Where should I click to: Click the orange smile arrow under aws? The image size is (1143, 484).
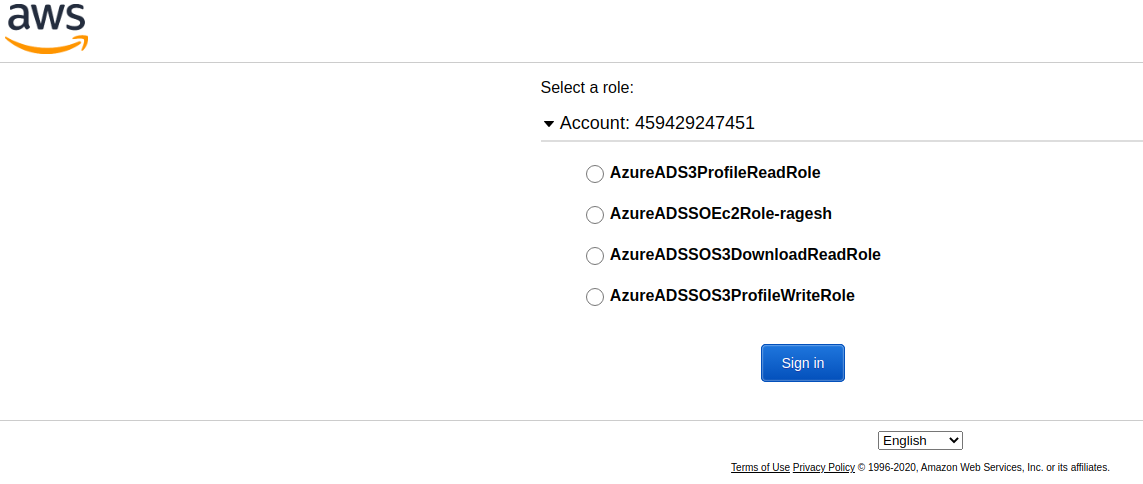(x=47, y=44)
